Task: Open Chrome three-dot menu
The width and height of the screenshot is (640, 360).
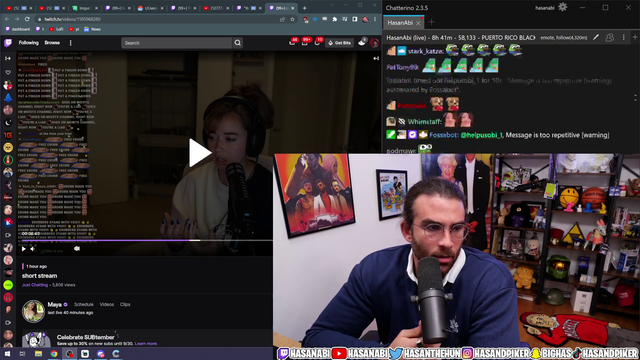Action: tap(375, 19)
